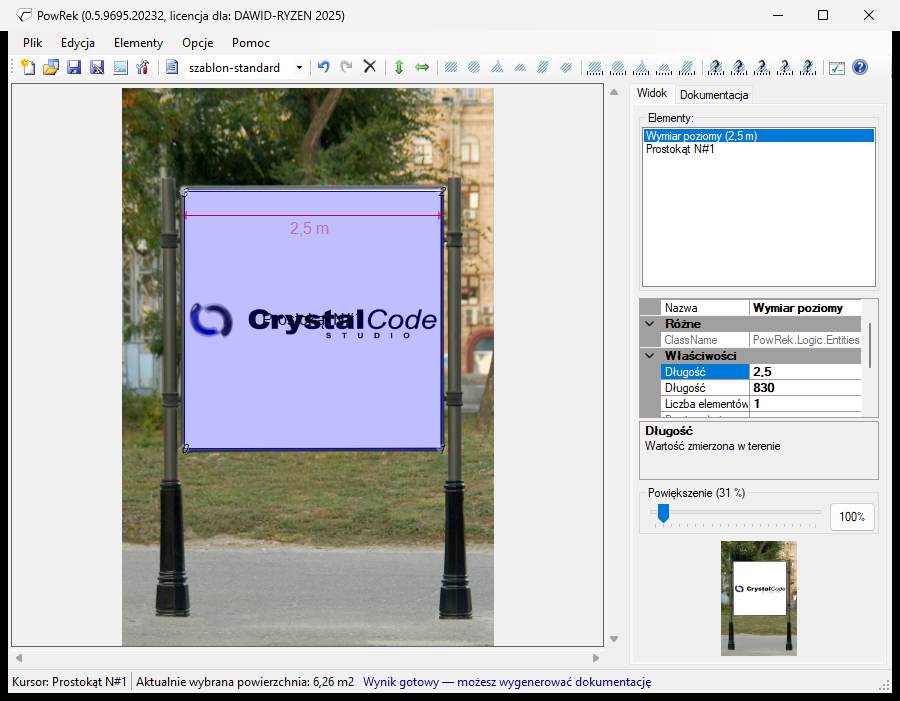
Task: Click the preview thumbnail of the billboard
Action: [x=759, y=598]
